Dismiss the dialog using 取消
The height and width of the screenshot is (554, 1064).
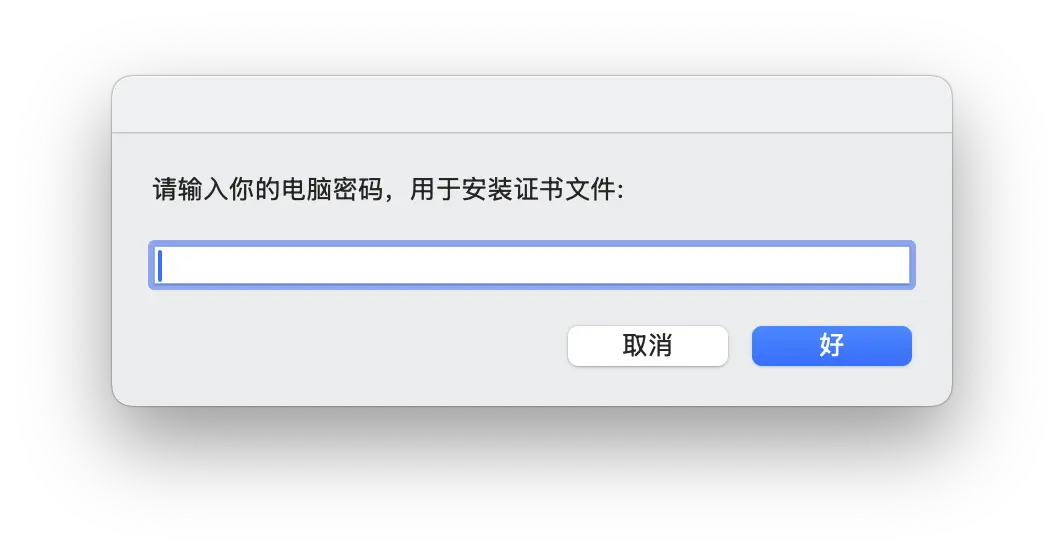pyautogui.click(x=647, y=346)
